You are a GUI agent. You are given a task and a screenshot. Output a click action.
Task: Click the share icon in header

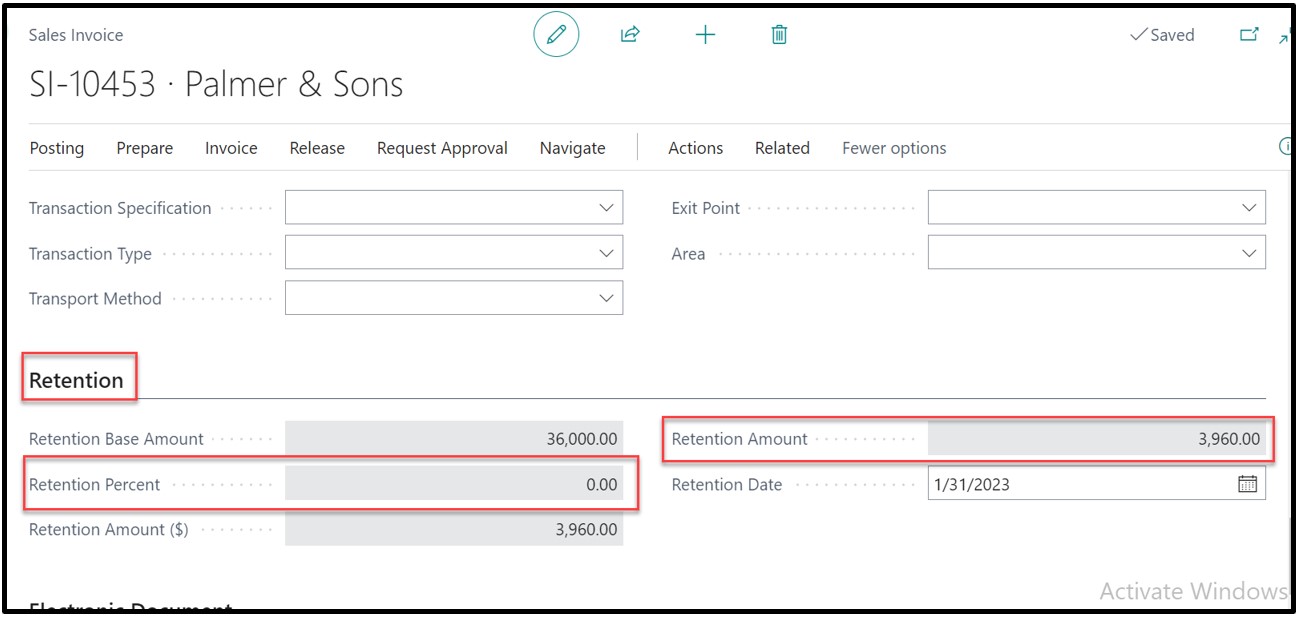630,35
